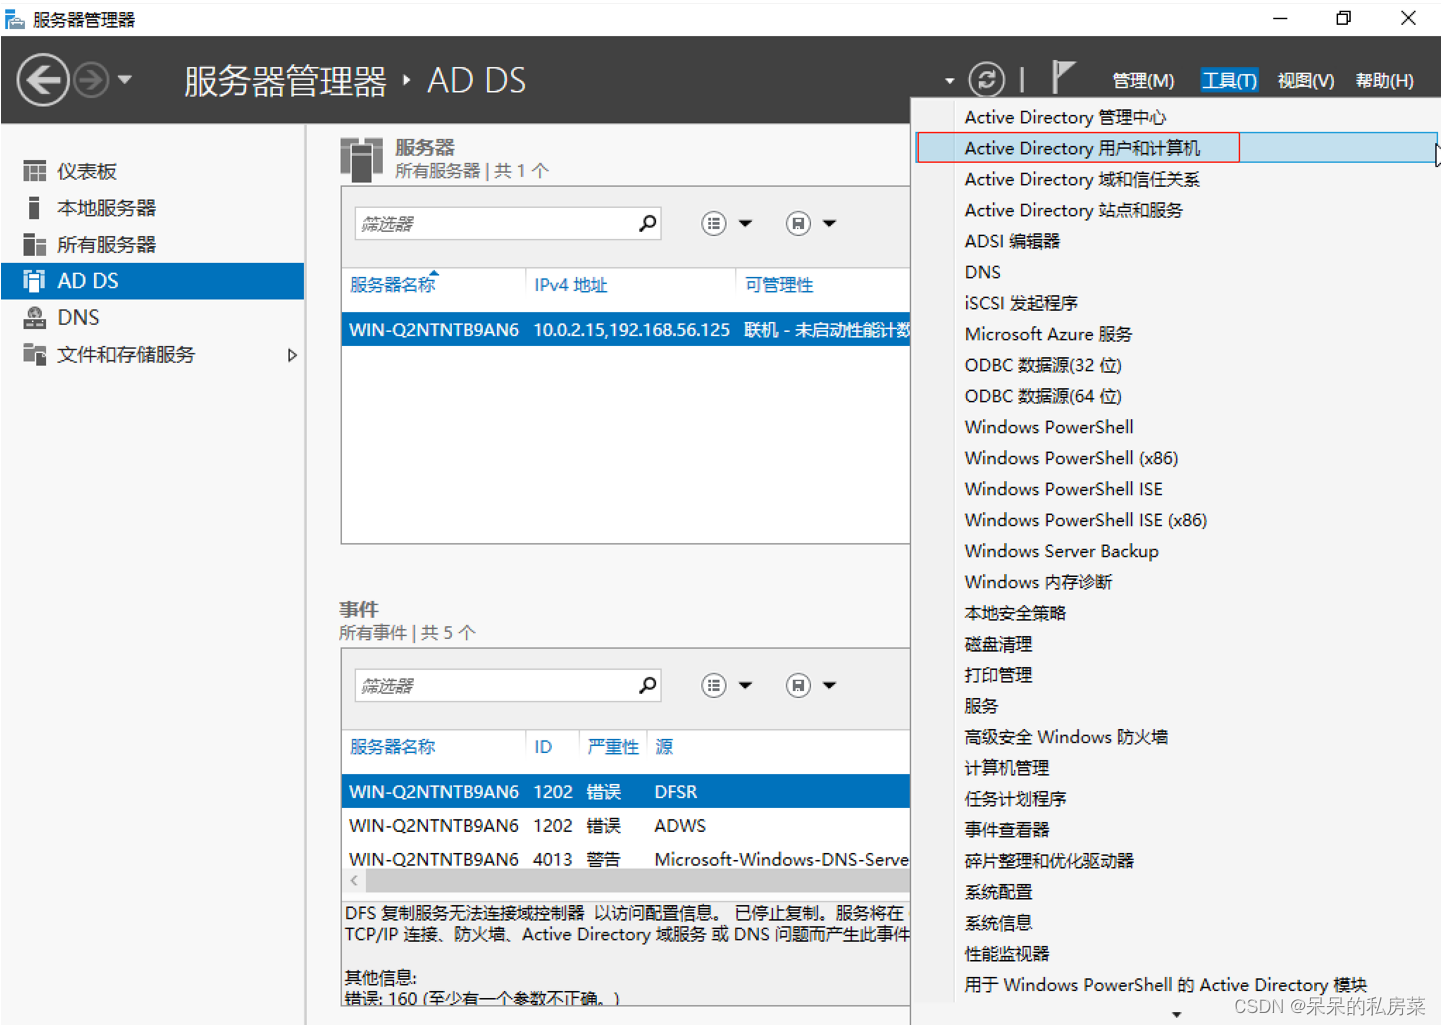Image resolution: width=1441 pixels, height=1025 pixels.
Task: Open the 管理(M) menu
Action: coord(1143,81)
